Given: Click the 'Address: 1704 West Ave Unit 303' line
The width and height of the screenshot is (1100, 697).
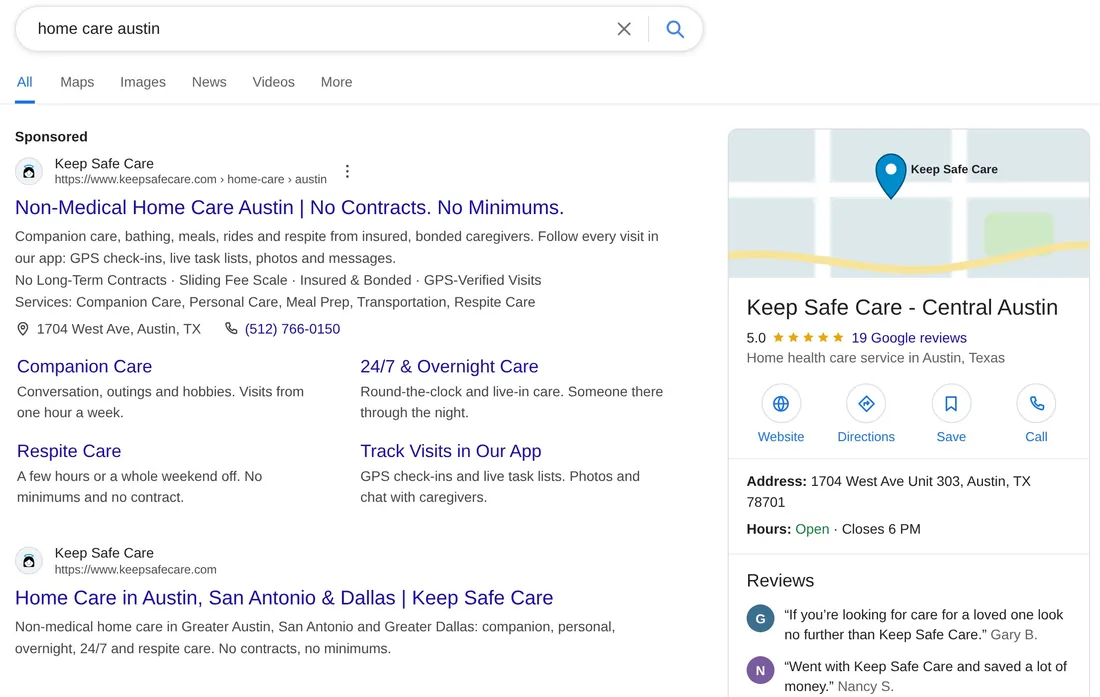Looking at the screenshot, I should 888,492.
